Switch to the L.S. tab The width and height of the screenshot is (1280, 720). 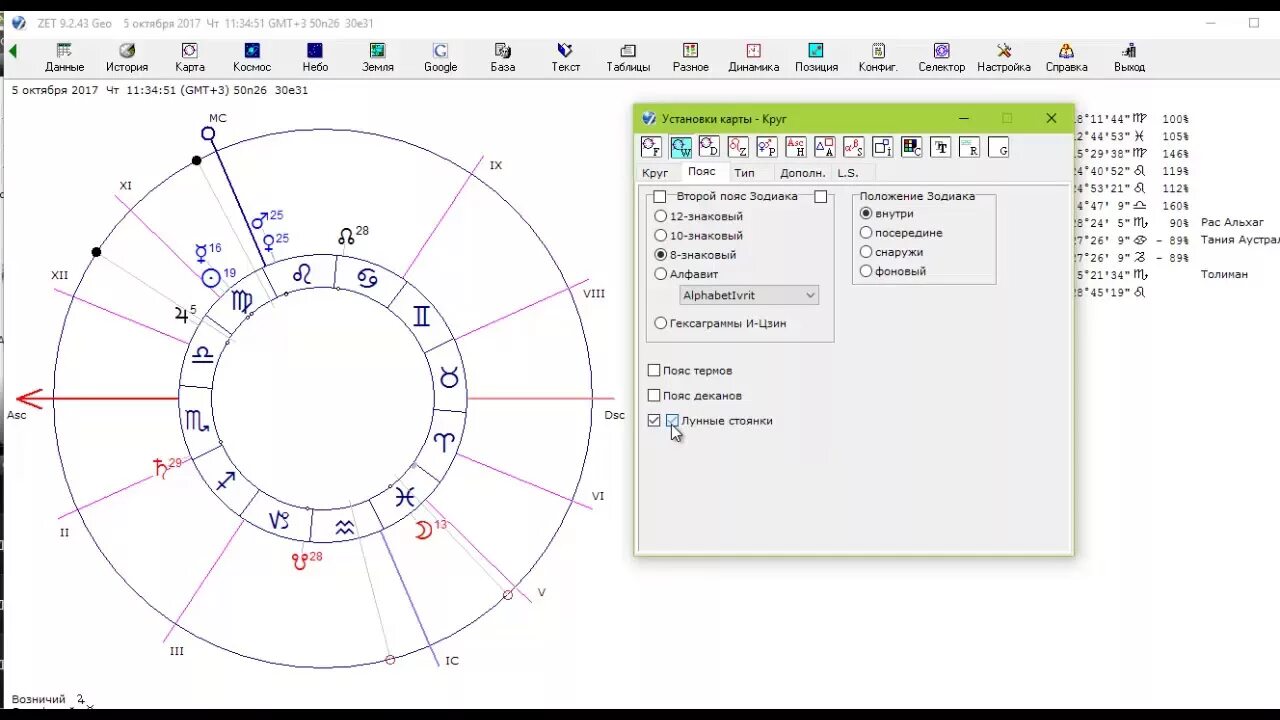[x=848, y=173]
